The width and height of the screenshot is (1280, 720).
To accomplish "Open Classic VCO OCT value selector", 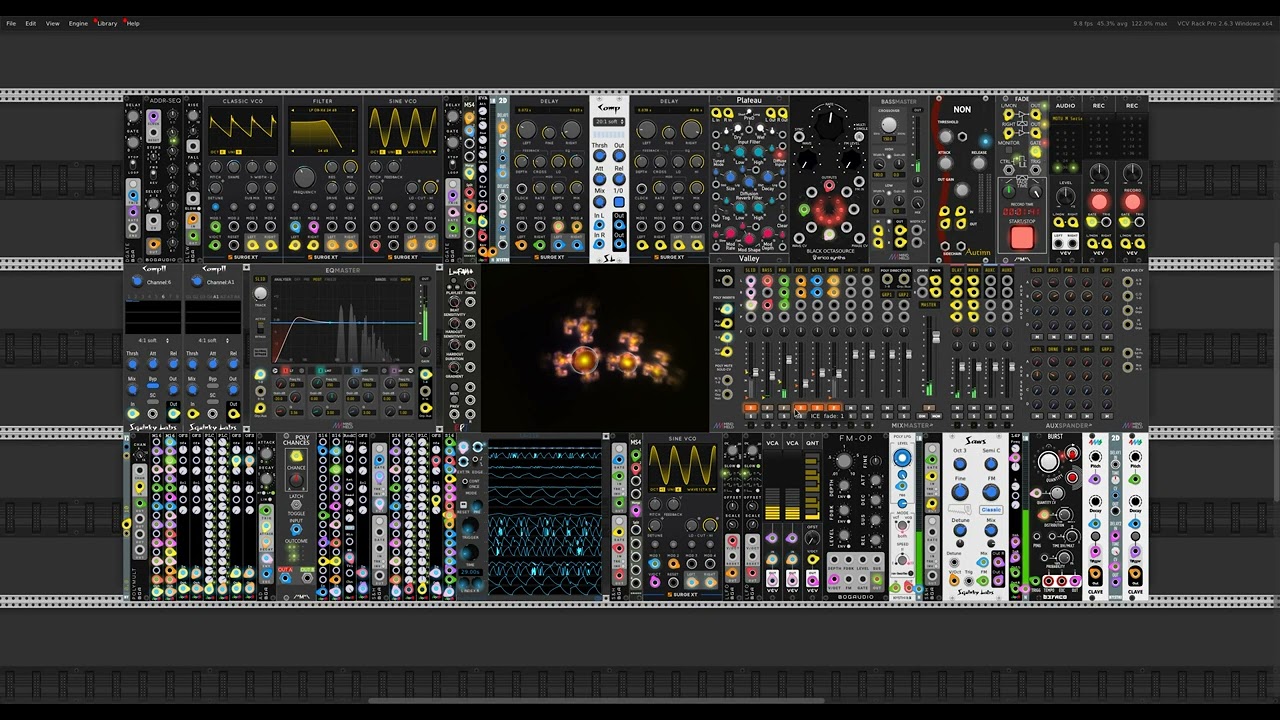I will (222, 152).
